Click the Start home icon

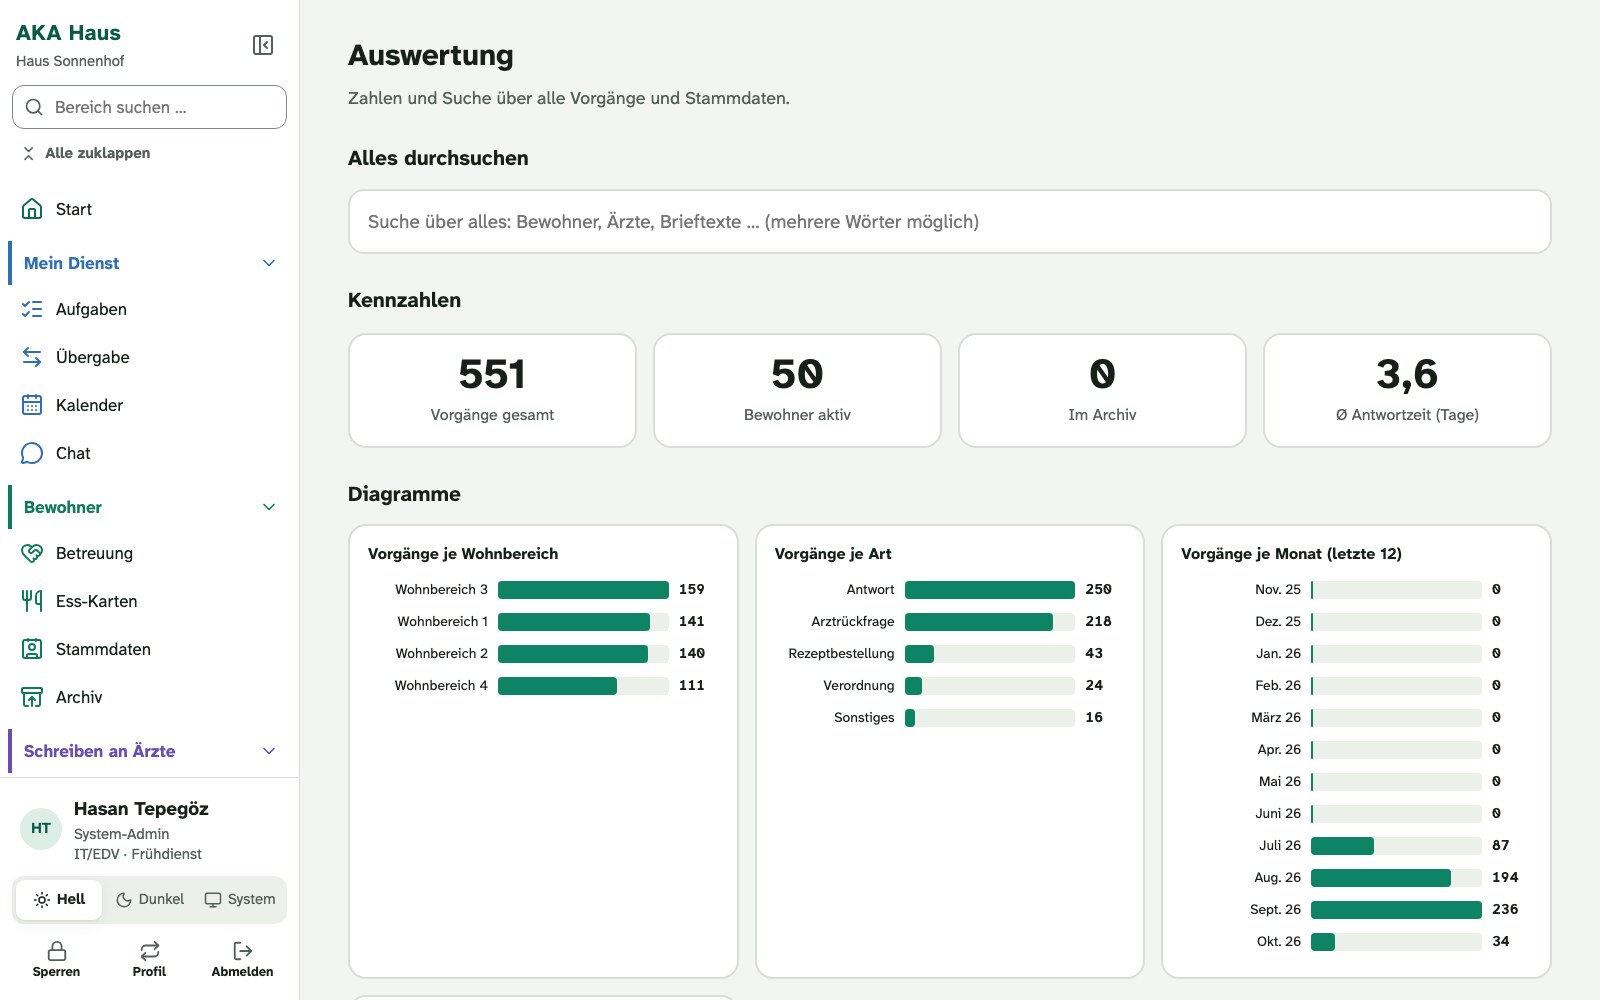click(x=32, y=209)
